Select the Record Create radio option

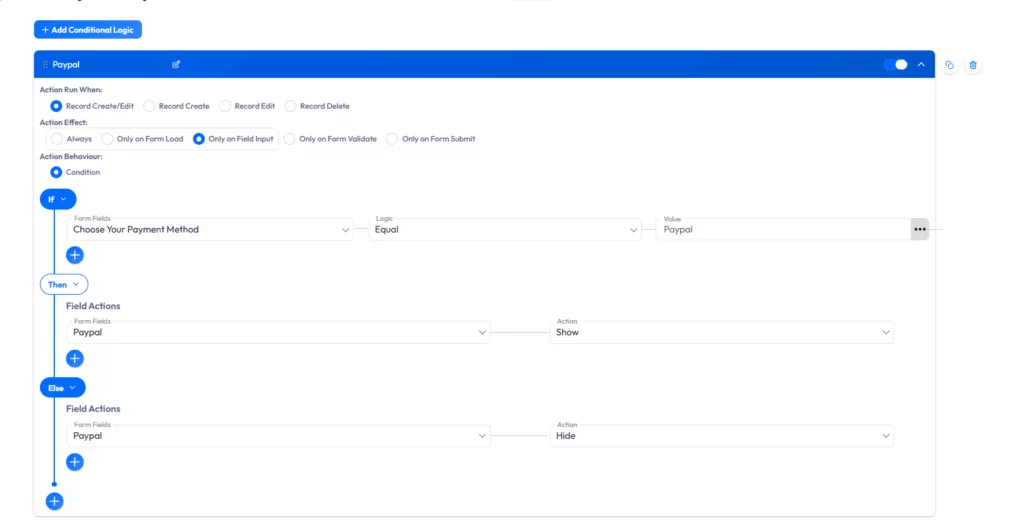(150, 106)
